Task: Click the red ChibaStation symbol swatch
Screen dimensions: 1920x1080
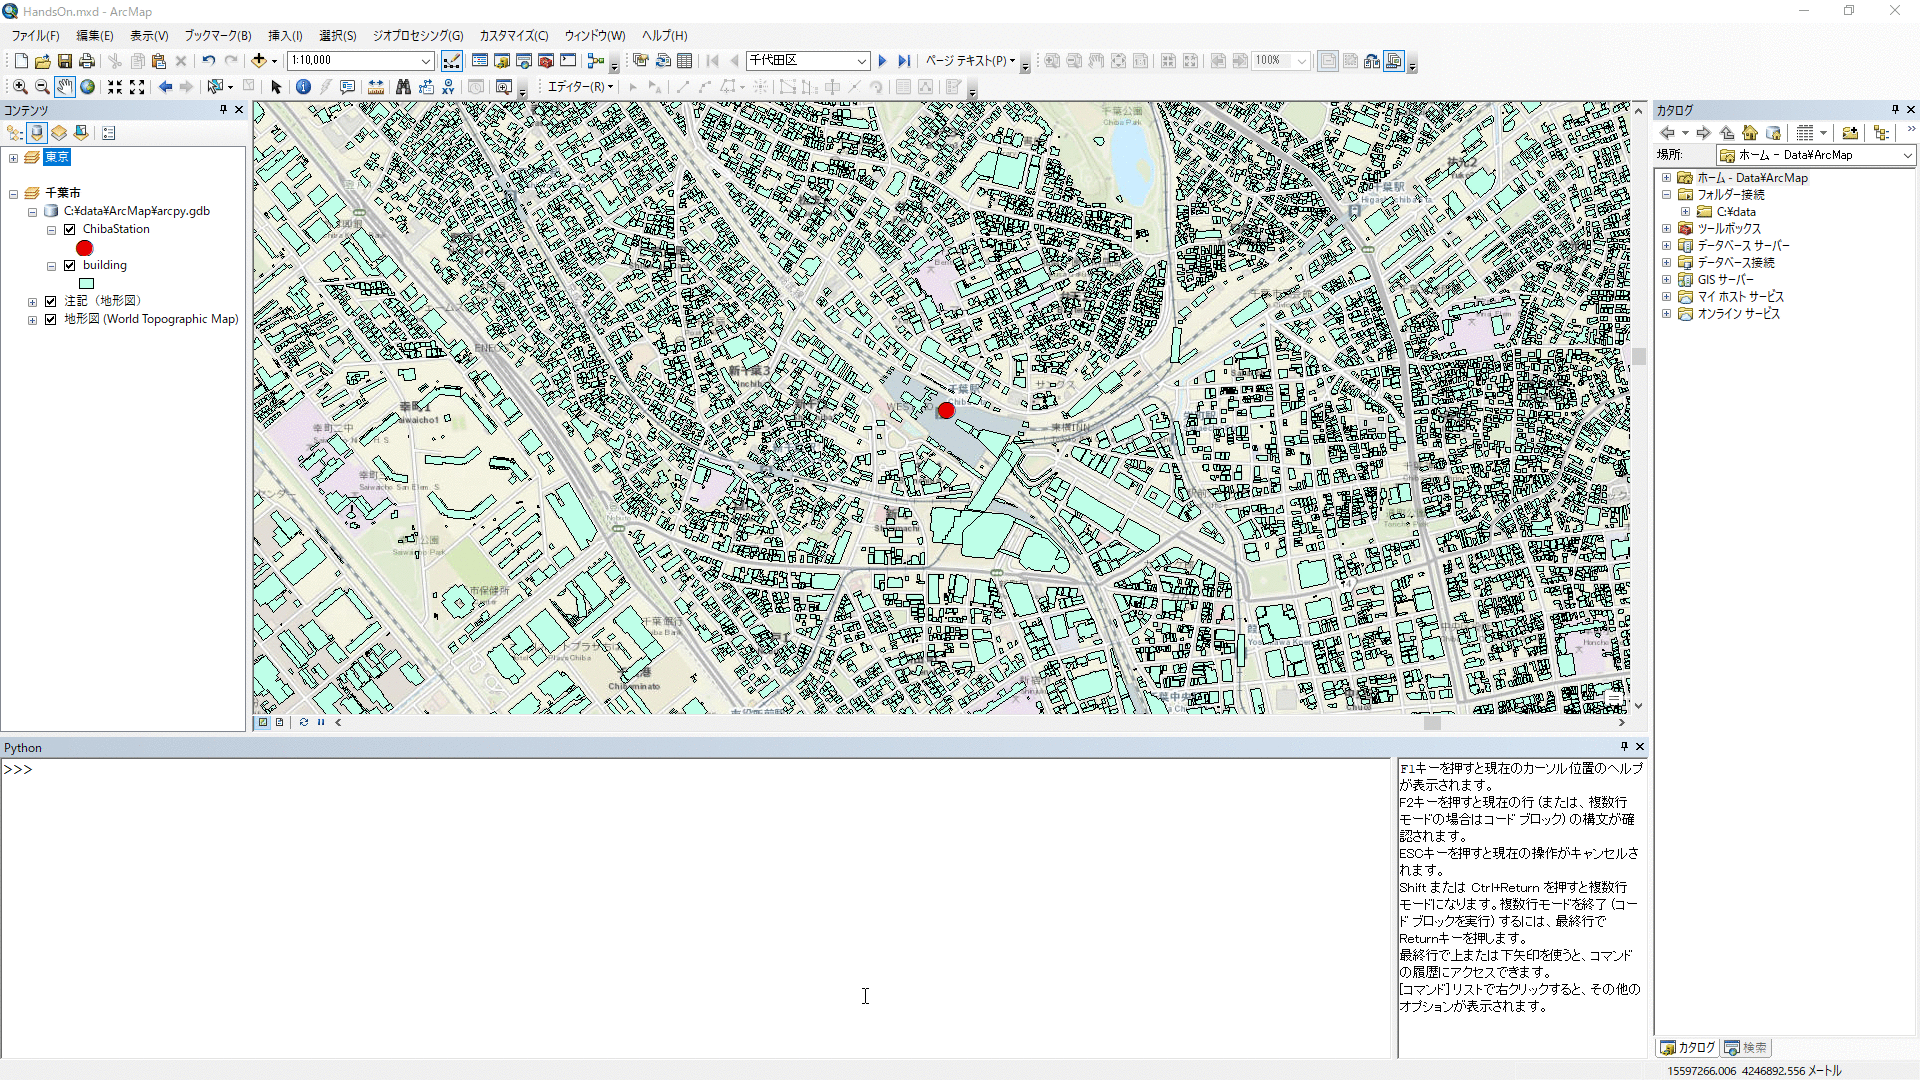Action: pos(84,248)
